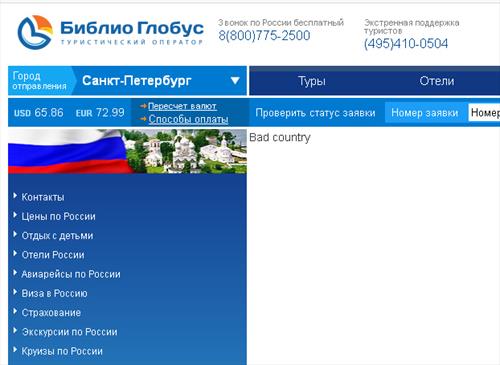Open Отдых с детьми in the sidebar
The height and width of the screenshot is (365, 500).
pos(57,236)
